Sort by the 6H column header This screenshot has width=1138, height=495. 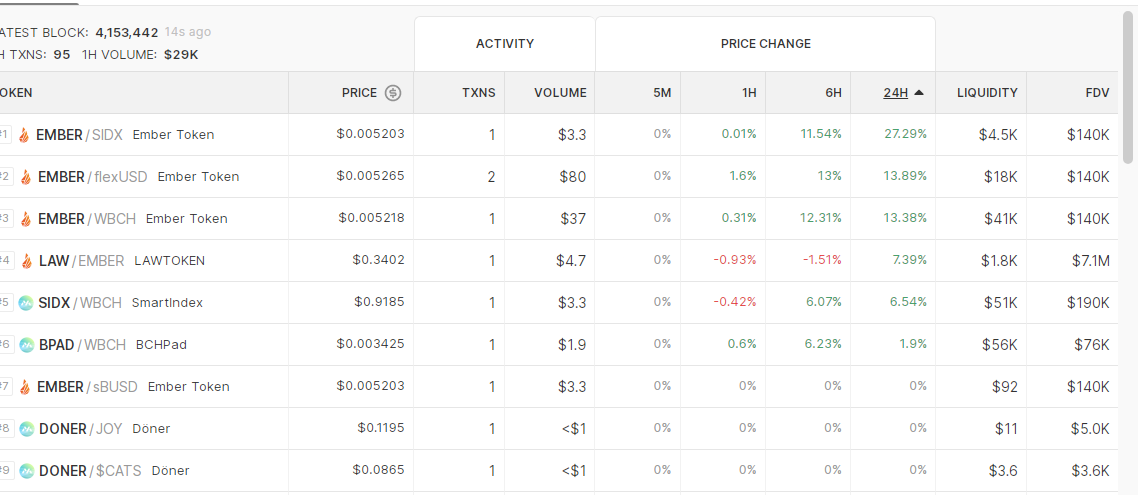click(x=833, y=93)
